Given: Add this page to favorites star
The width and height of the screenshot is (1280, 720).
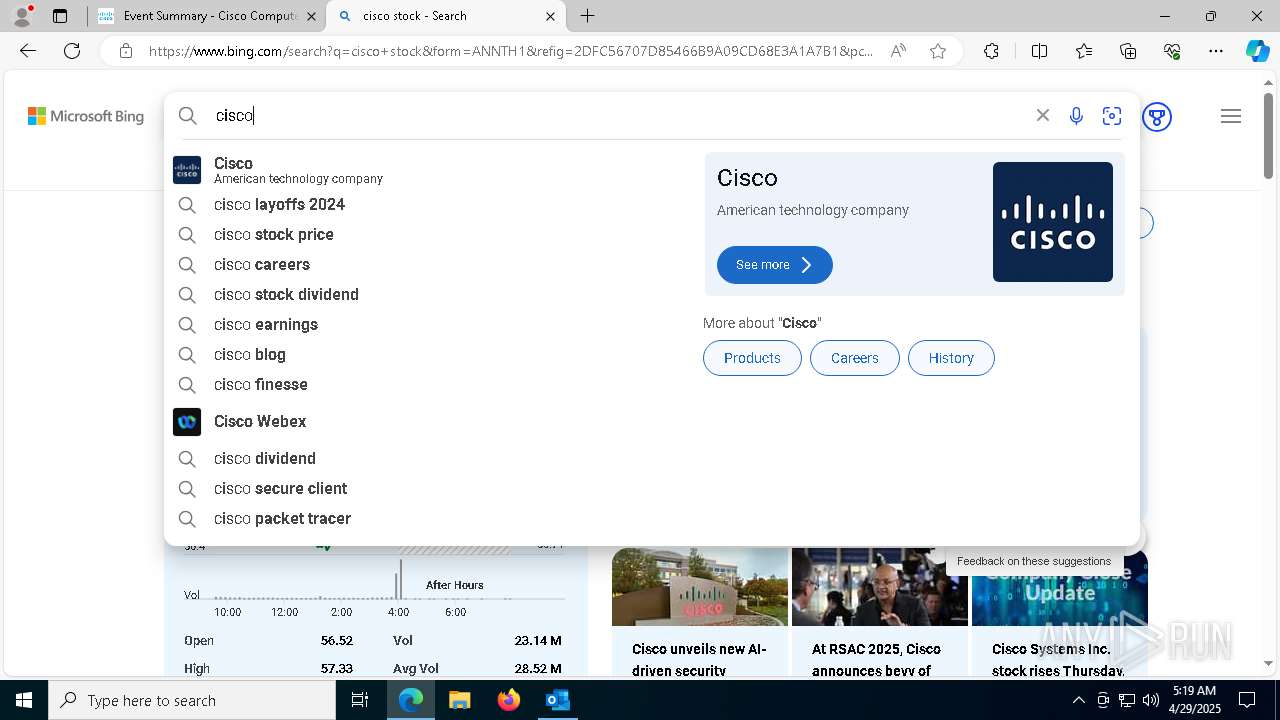Looking at the screenshot, I should (x=938, y=51).
